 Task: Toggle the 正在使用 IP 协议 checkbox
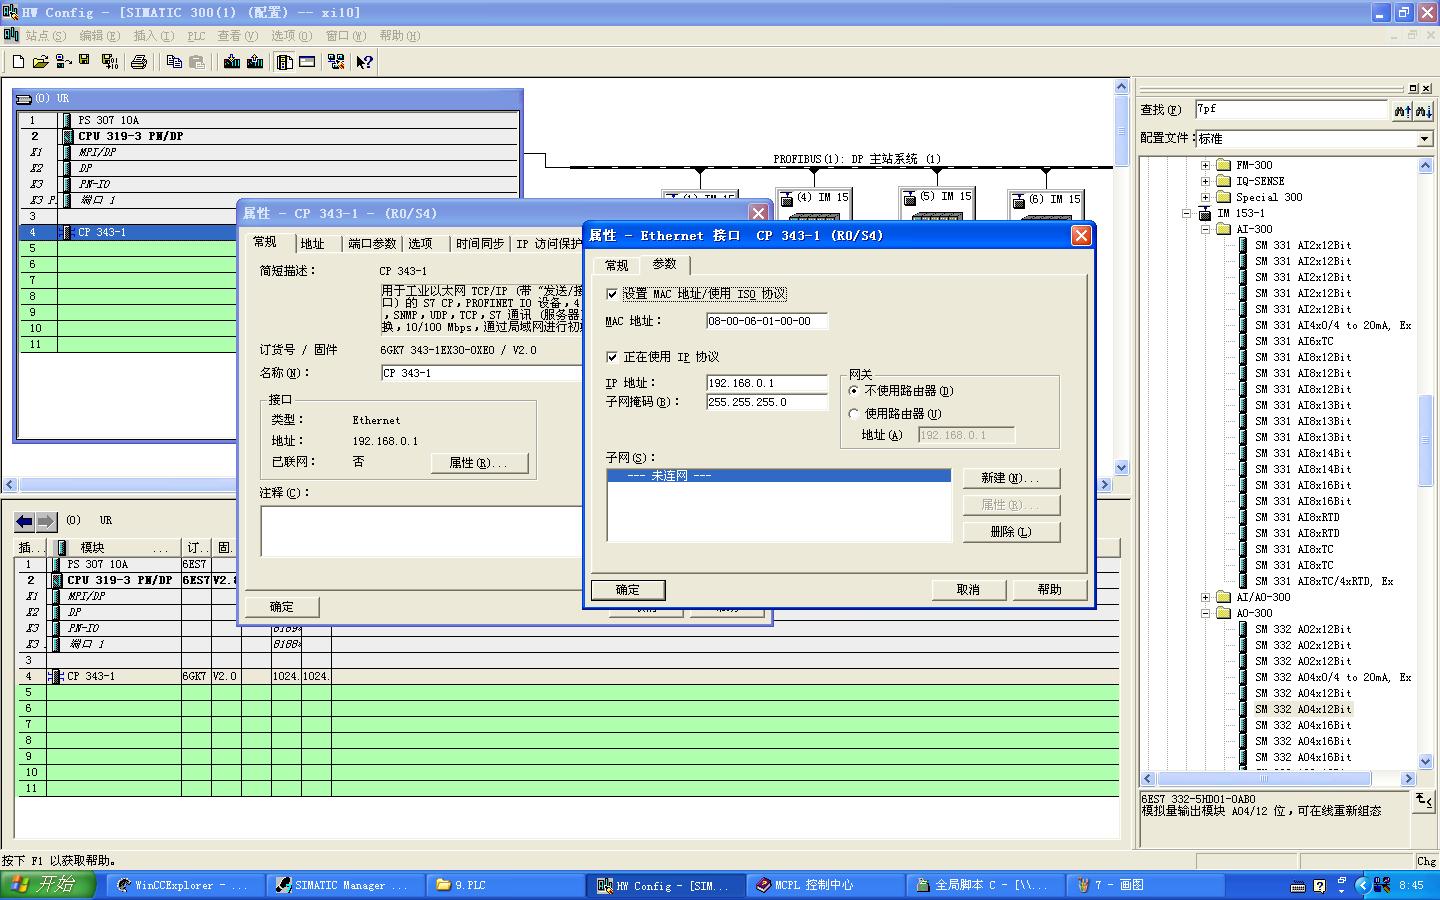pos(612,357)
